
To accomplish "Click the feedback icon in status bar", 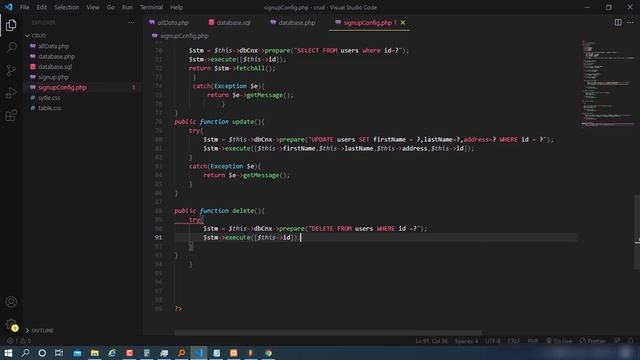I will 617,341.
